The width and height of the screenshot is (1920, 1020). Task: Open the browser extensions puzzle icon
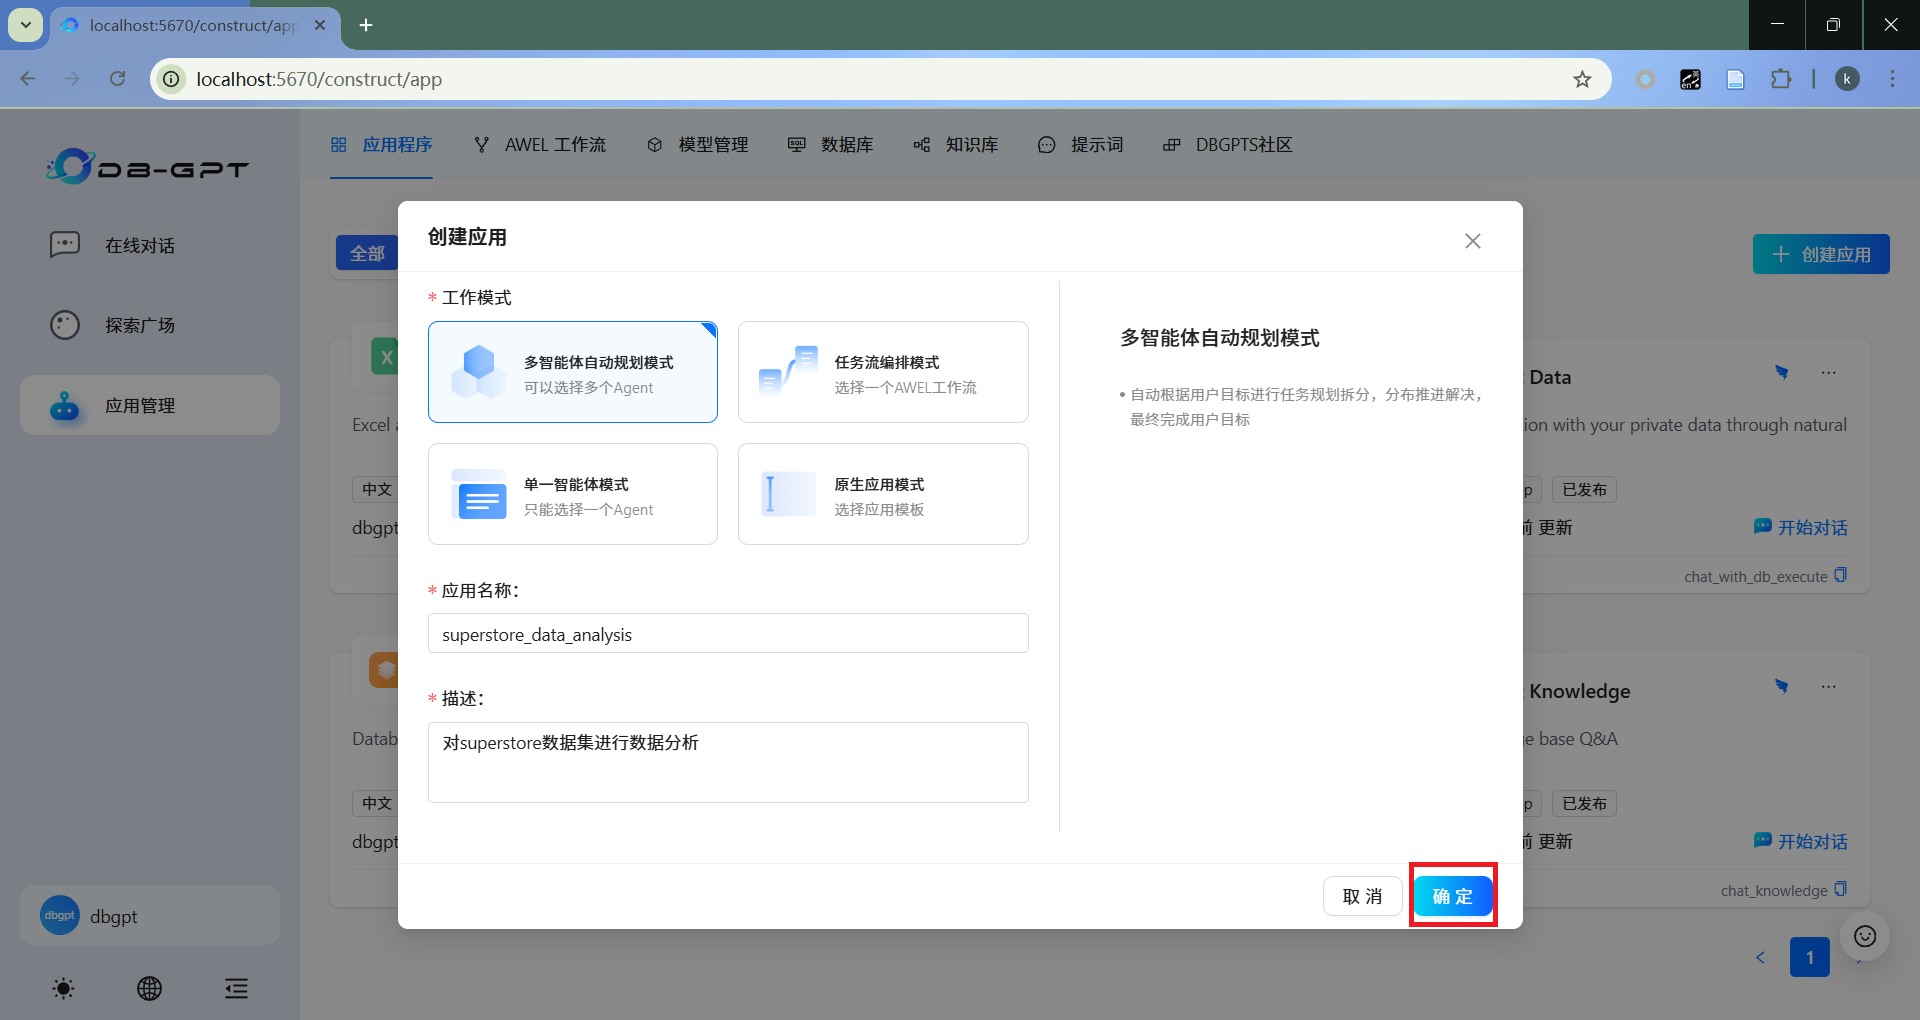point(1781,79)
